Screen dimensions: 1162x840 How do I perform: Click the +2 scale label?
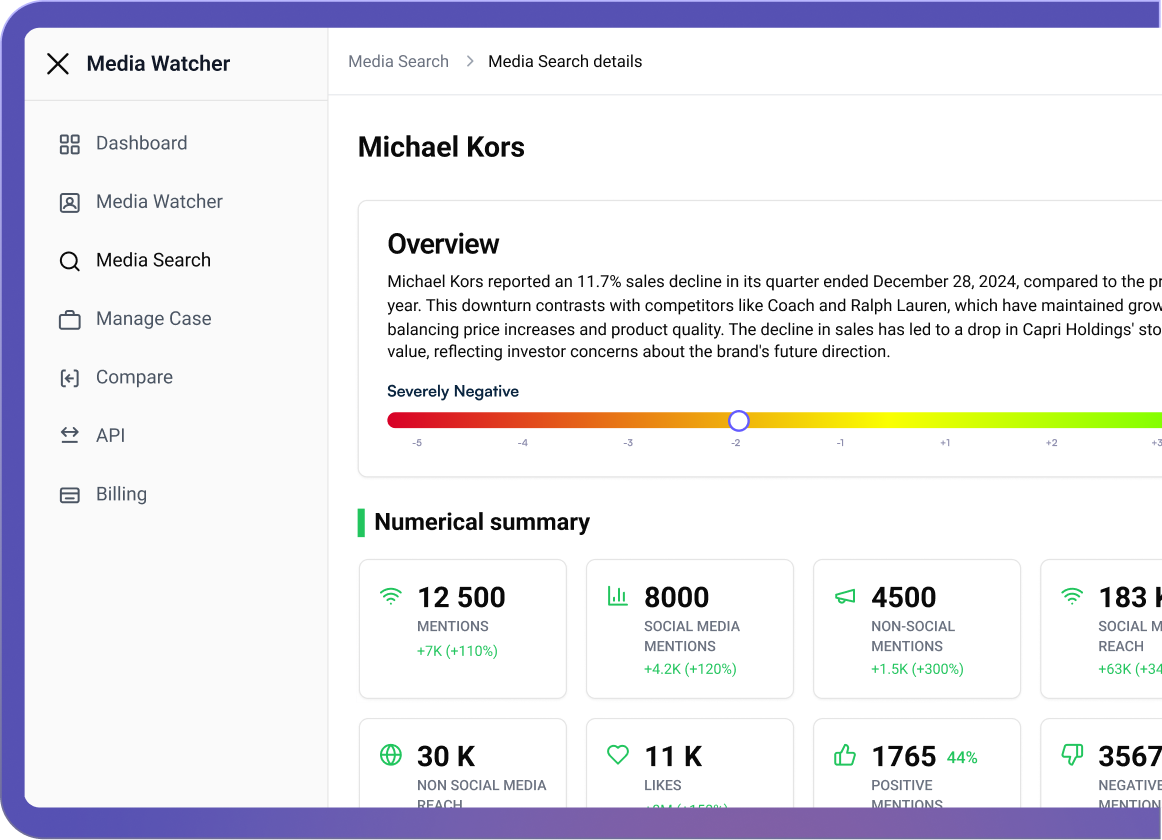click(x=1051, y=443)
